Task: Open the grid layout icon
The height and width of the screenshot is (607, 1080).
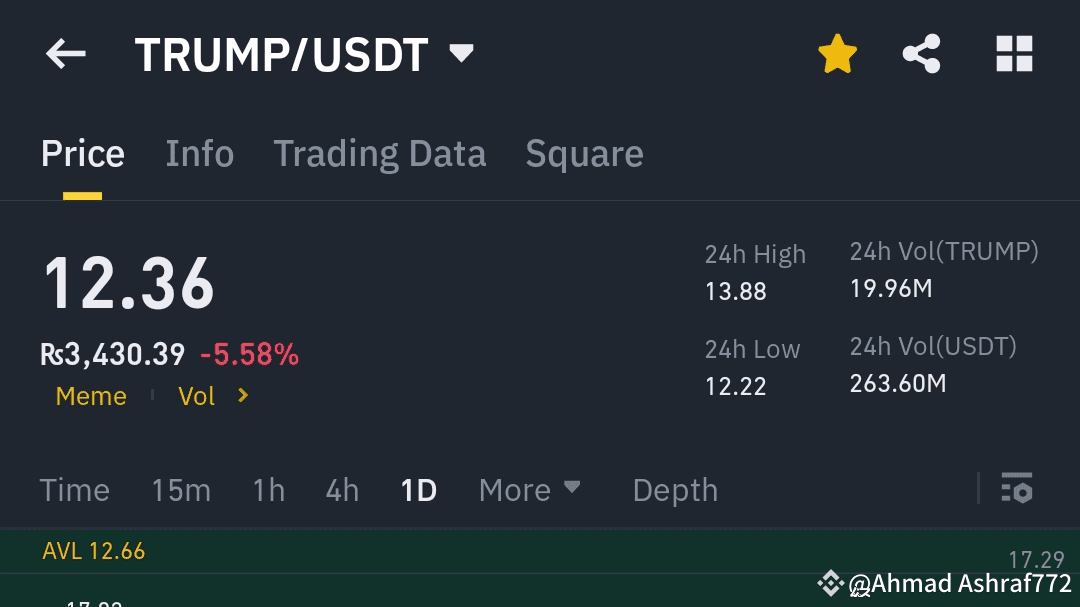Action: pyautogui.click(x=1015, y=54)
